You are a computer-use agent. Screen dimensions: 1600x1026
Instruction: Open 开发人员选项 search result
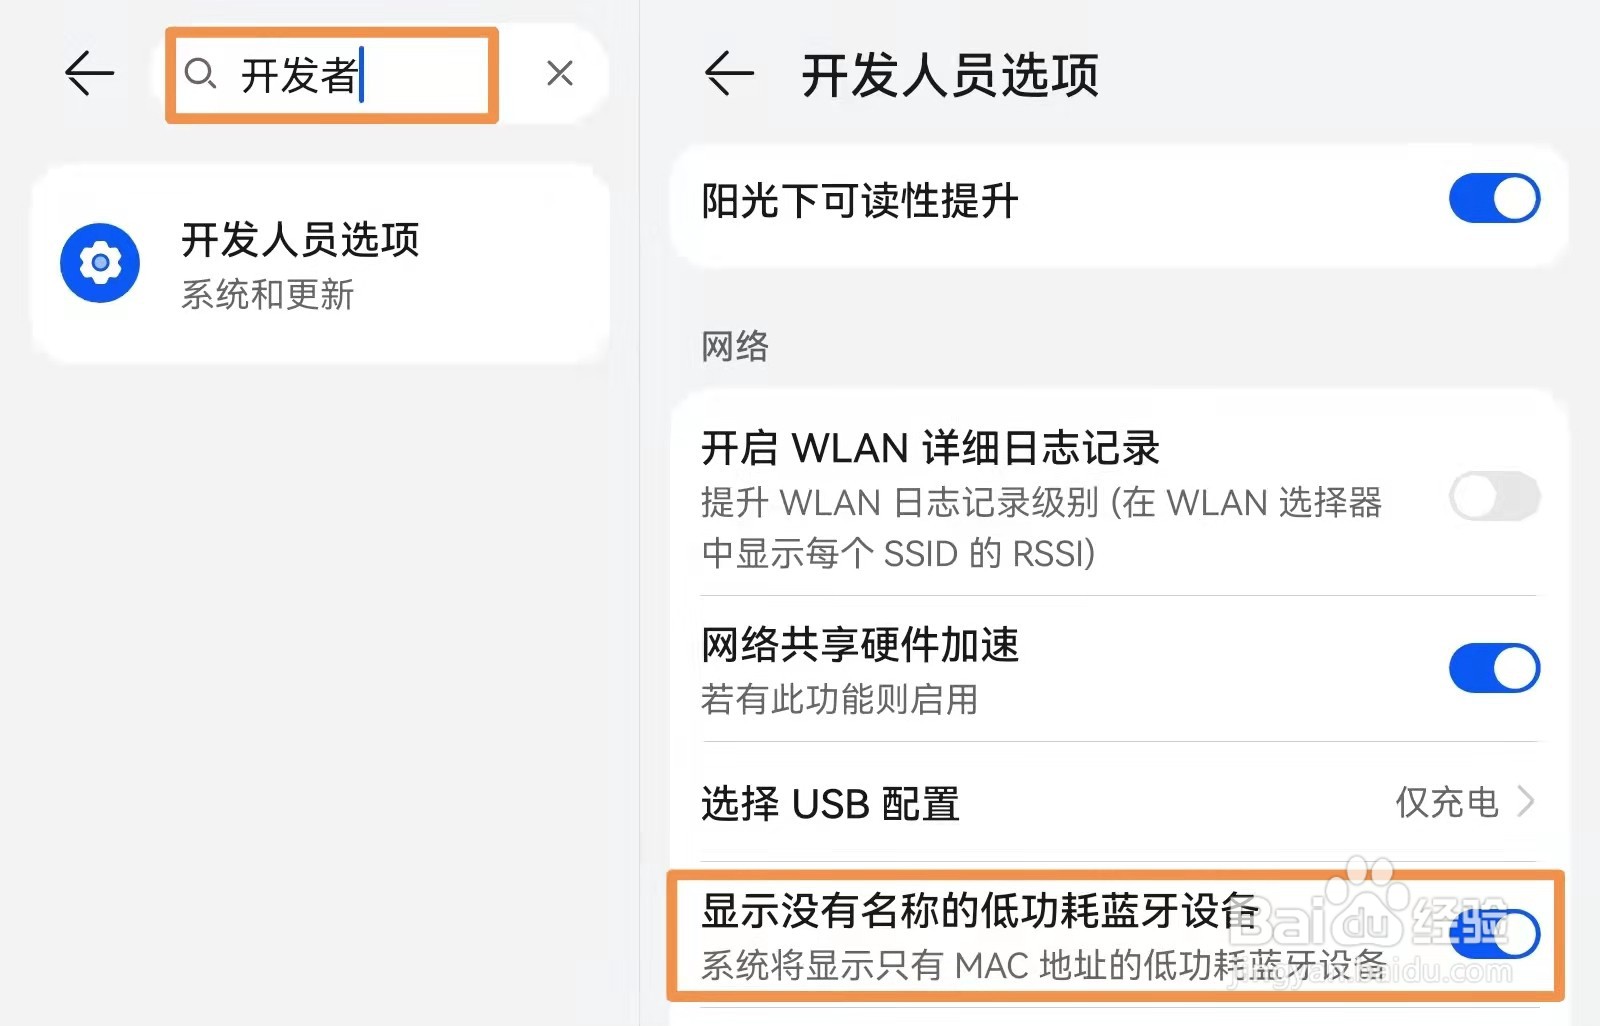[x=320, y=264]
